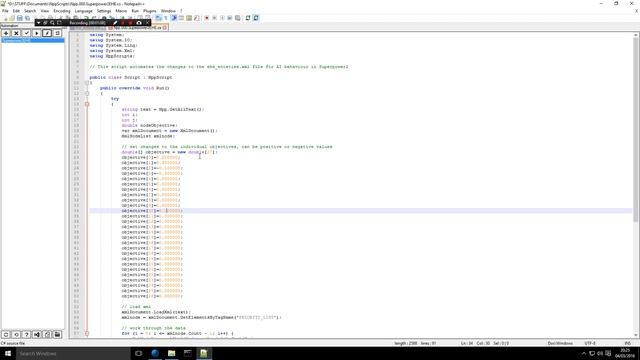Toggle indent guide toolbar icon
Viewport: 640px width, 360px height.
tap(174, 18)
